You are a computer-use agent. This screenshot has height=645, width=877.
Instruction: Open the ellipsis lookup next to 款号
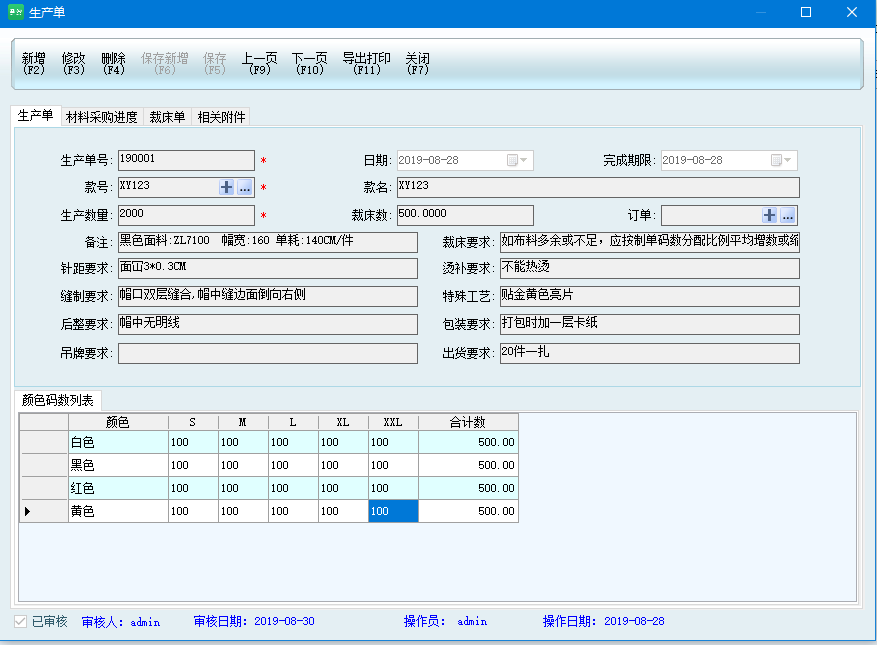coord(245,187)
